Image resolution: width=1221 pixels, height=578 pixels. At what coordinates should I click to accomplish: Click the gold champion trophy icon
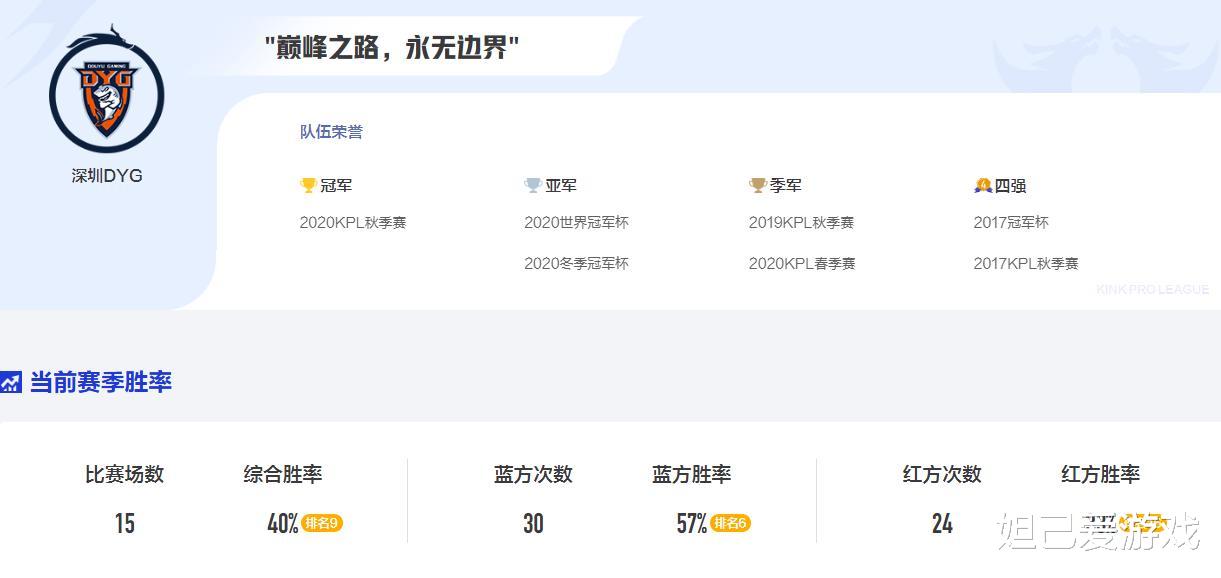pos(308,185)
